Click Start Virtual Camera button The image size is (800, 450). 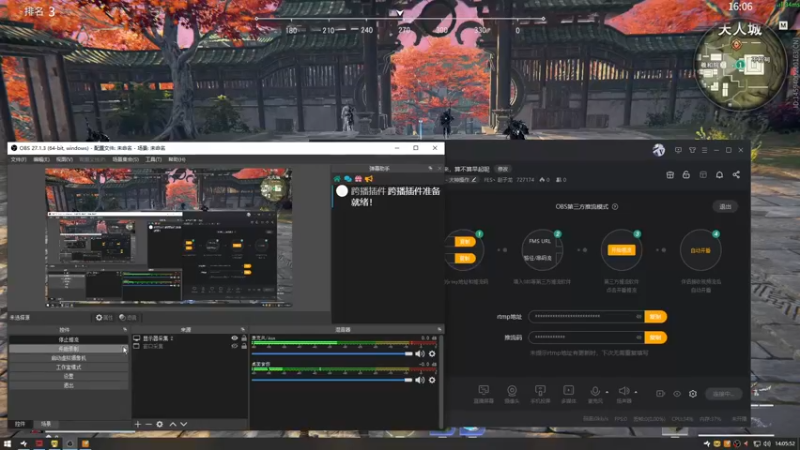click(68, 358)
